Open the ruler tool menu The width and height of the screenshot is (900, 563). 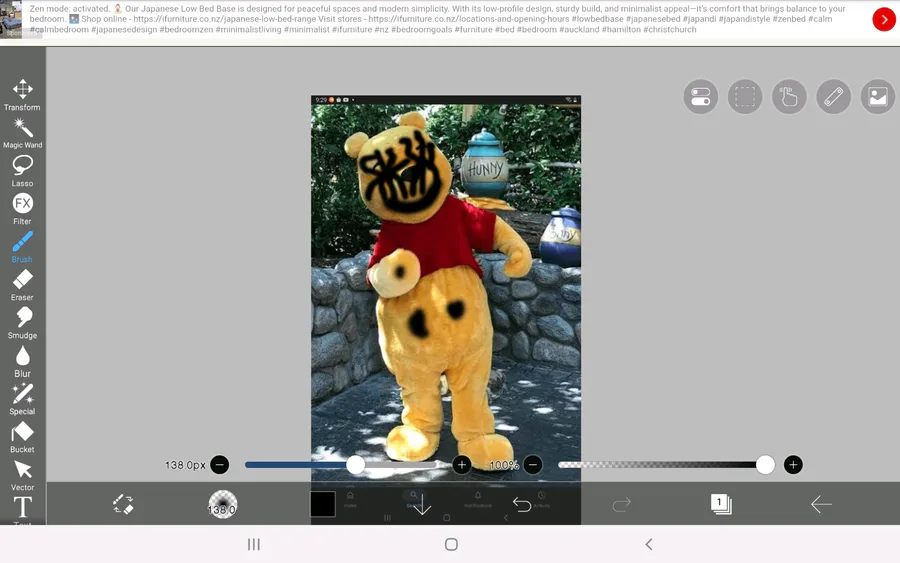click(x=833, y=96)
